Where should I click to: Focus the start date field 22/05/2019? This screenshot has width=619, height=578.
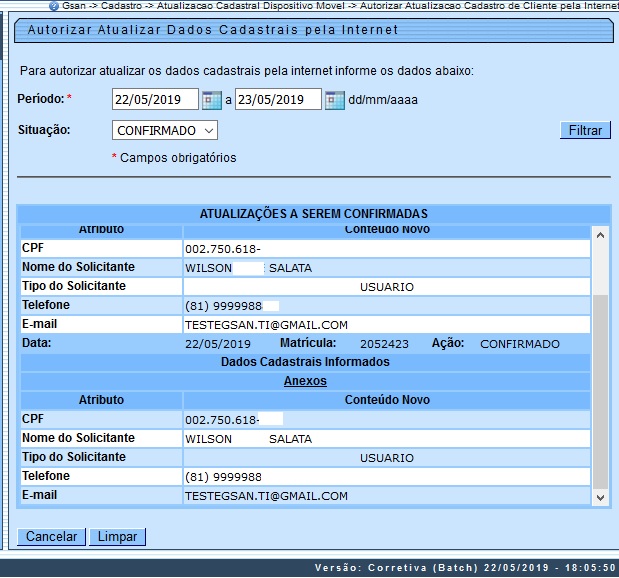pyautogui.click(x=155, y=99)
